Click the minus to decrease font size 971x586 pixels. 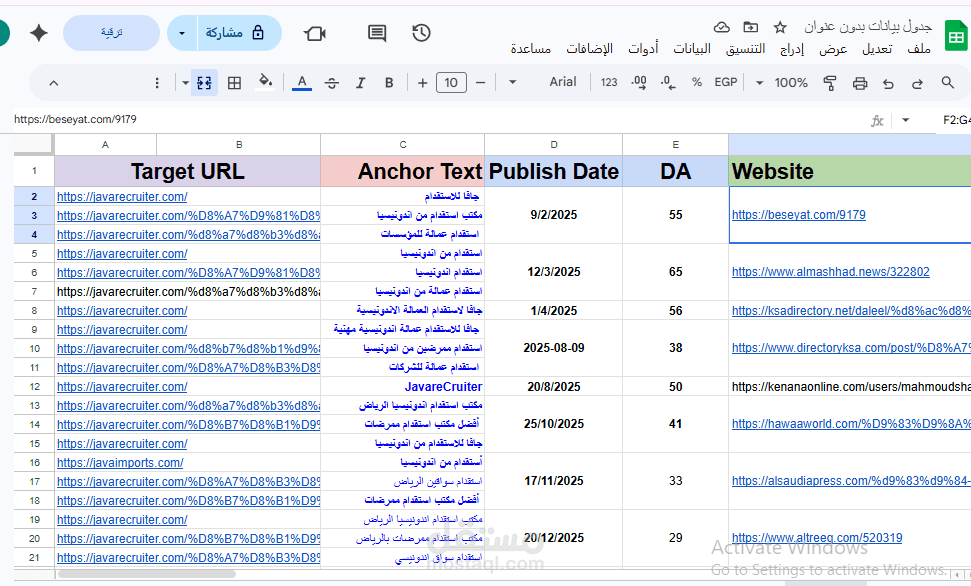pyautogui.click(x=480, y=82)
